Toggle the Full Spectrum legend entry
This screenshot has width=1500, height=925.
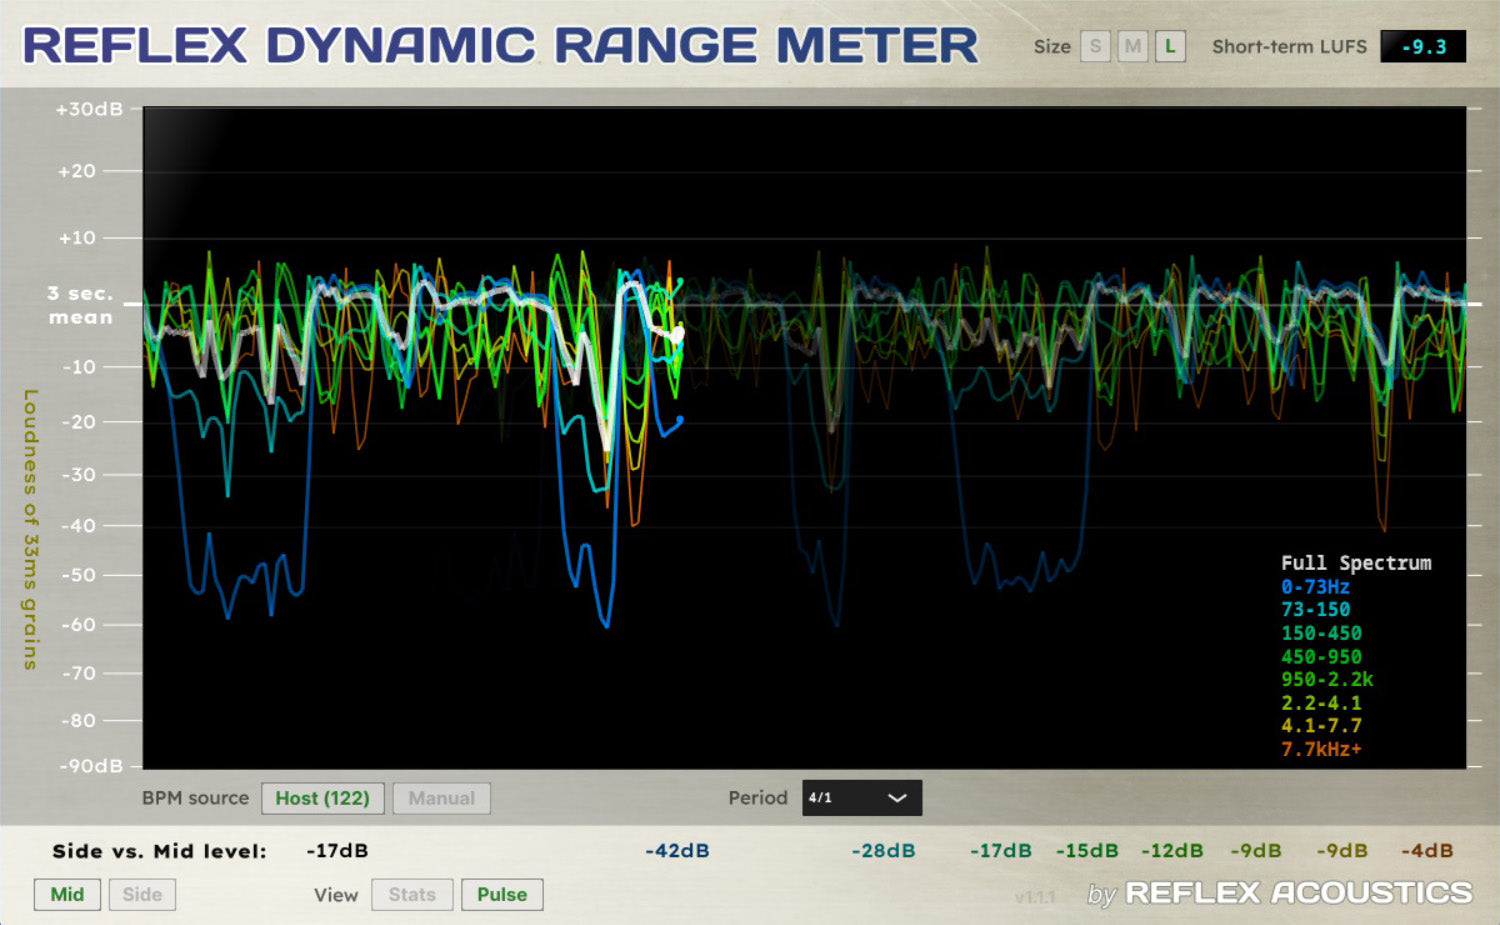coord(1355,562)
